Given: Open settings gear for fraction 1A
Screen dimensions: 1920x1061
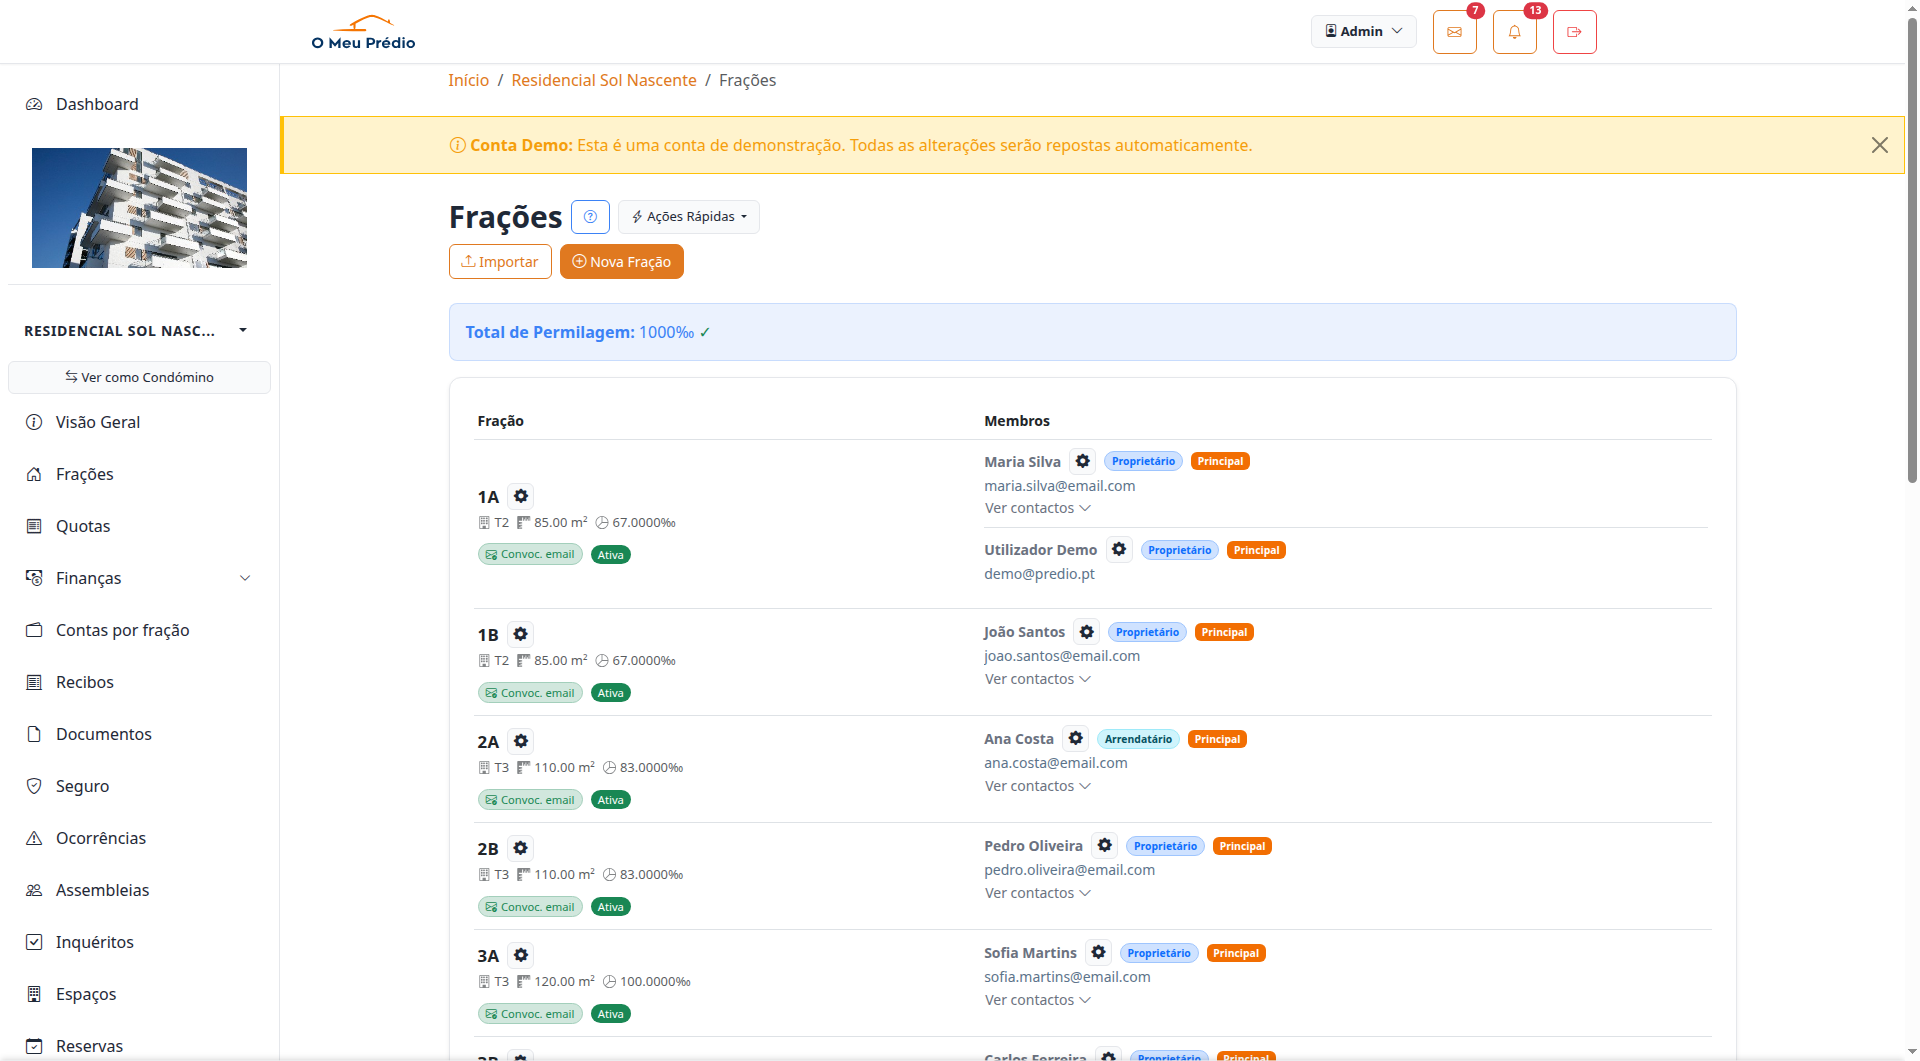Looking at the screenshot, I should pos(521,495).
